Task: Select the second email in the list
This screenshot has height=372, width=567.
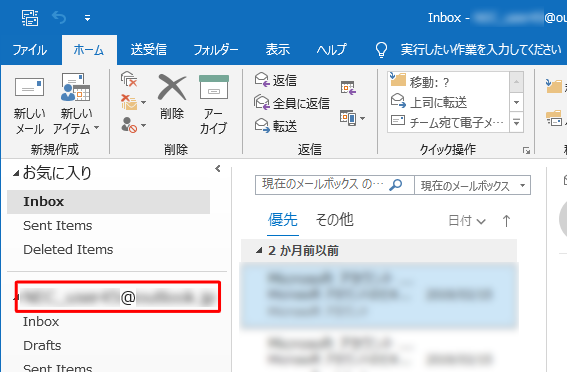Action: coord(379,352)
